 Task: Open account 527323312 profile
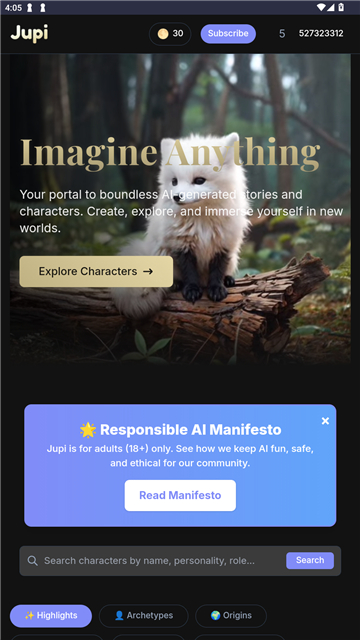pos(321,33)
